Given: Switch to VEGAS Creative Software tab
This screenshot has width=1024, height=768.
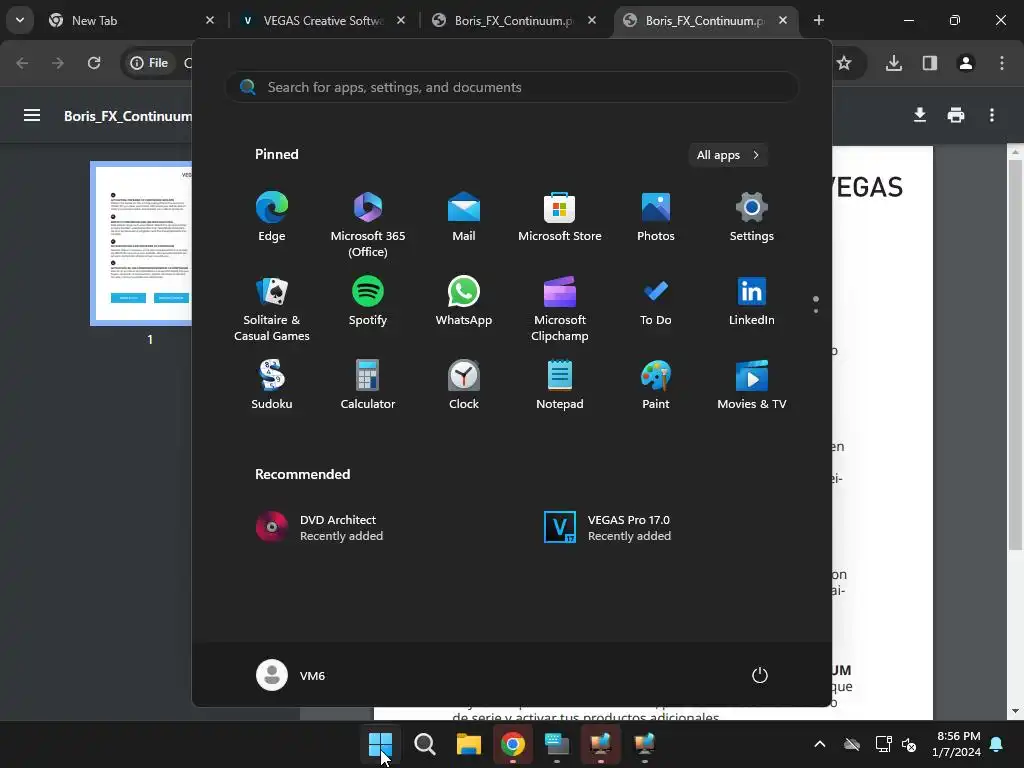Looking at the screenshot, I should pos(323,21).
